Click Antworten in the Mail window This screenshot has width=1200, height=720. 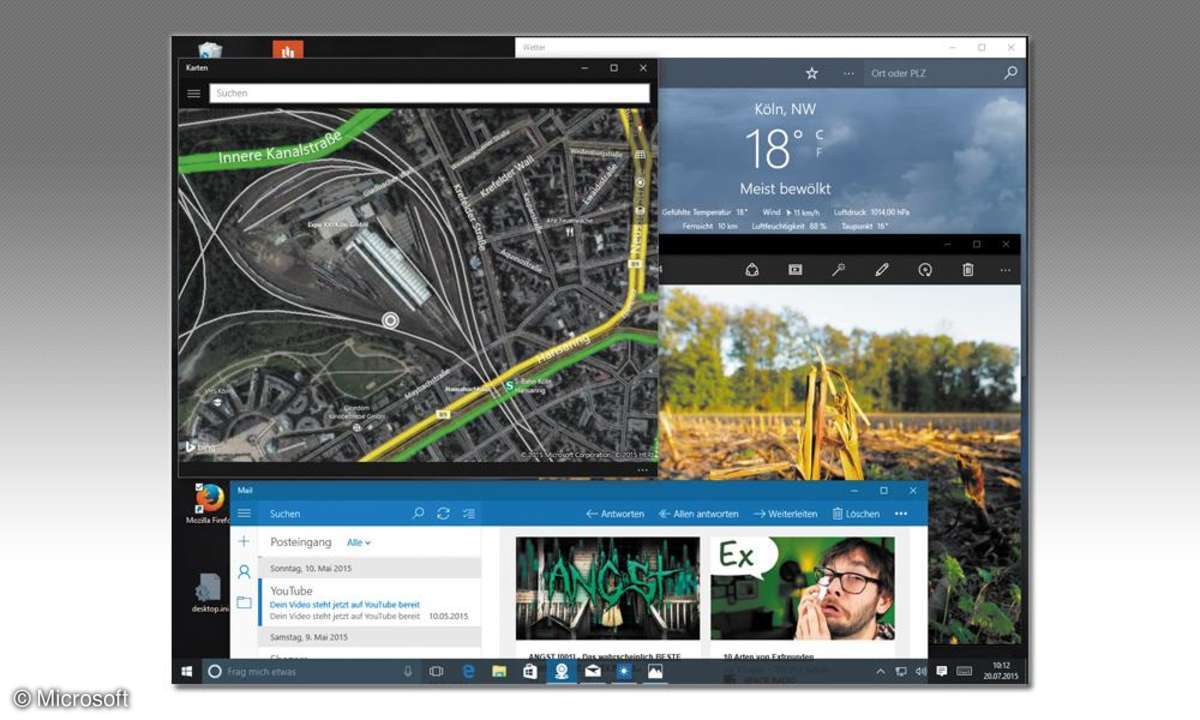(615, 513)
